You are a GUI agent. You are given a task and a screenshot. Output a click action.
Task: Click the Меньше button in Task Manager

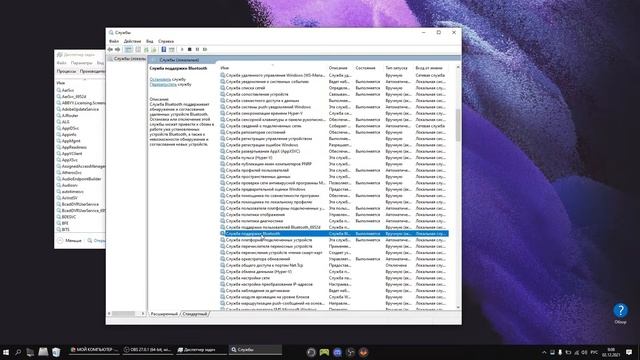pos(70,240)
